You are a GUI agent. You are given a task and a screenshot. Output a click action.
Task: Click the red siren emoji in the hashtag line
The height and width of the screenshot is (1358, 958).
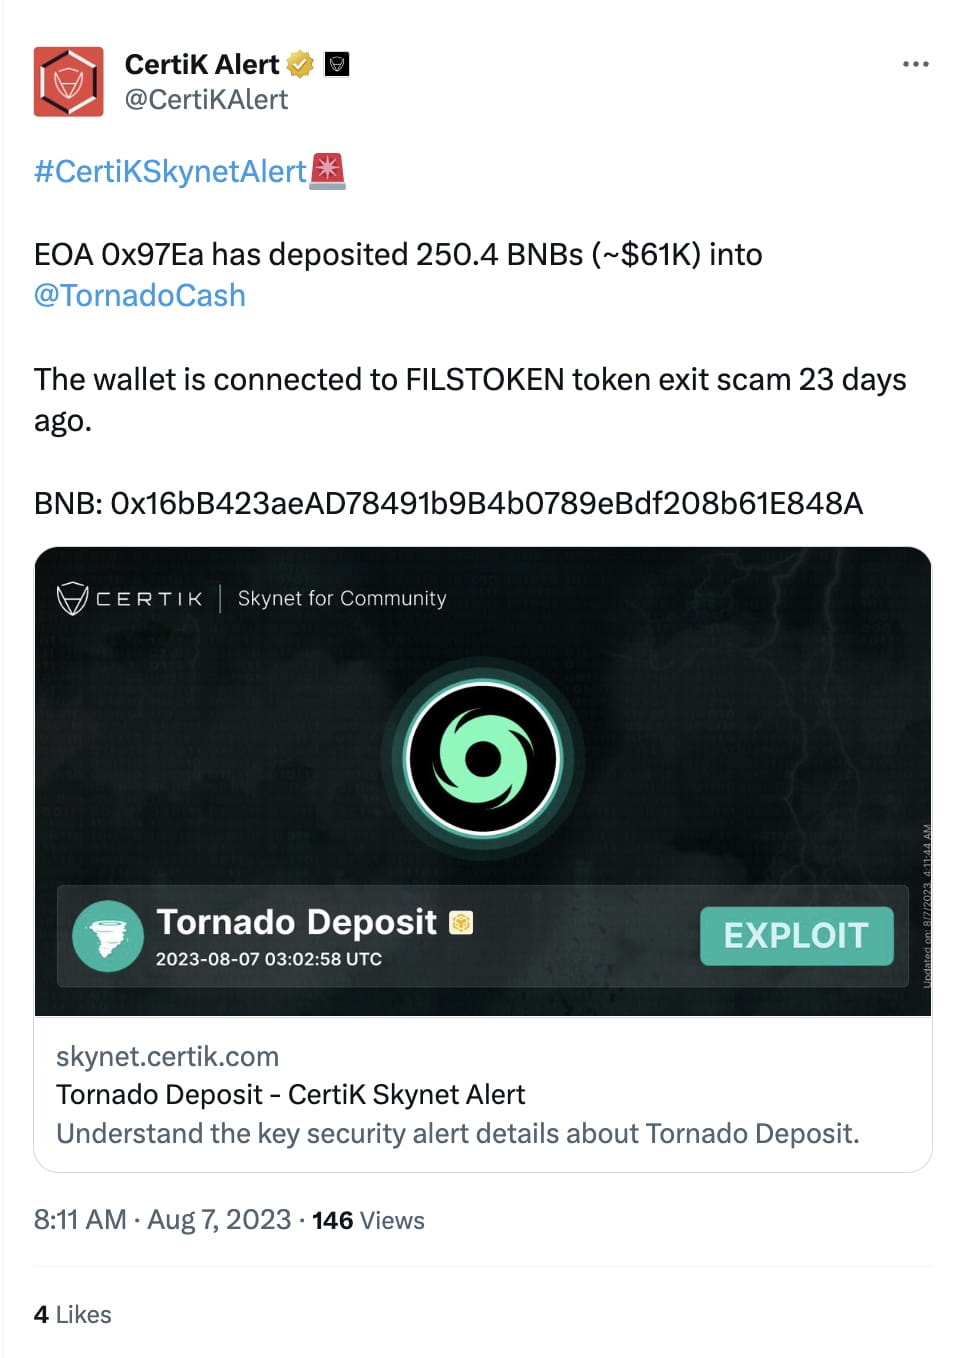(327, 171)
